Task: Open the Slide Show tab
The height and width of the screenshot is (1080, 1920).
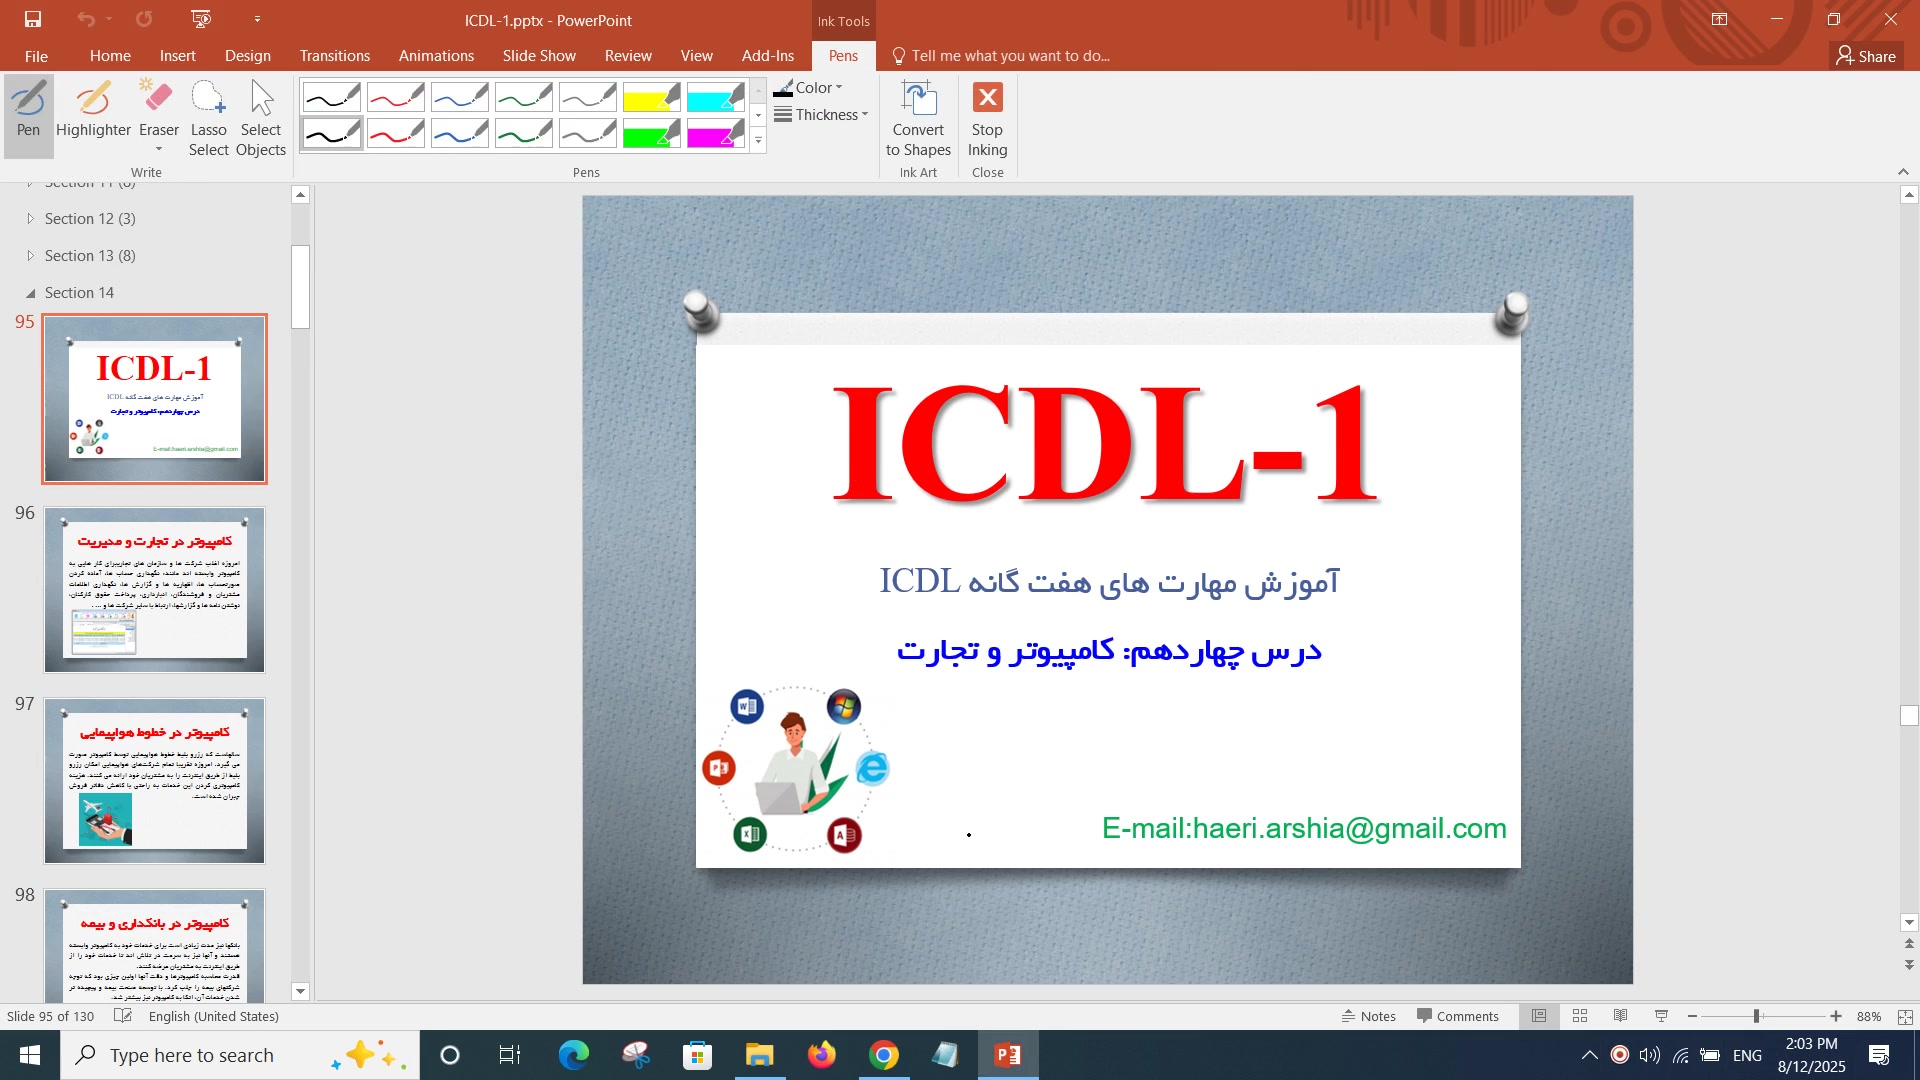Action: (x=539, y=56)
